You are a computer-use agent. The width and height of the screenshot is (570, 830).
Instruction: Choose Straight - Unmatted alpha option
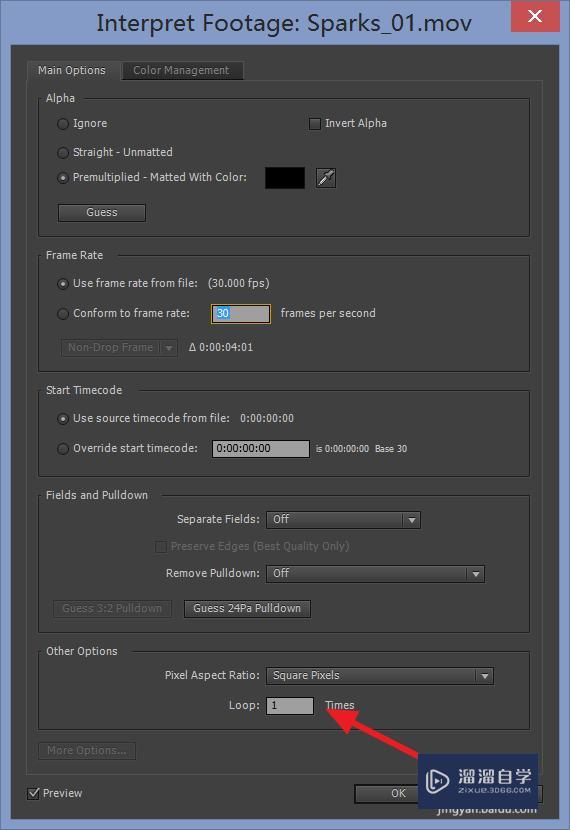(x=63, y=153)
